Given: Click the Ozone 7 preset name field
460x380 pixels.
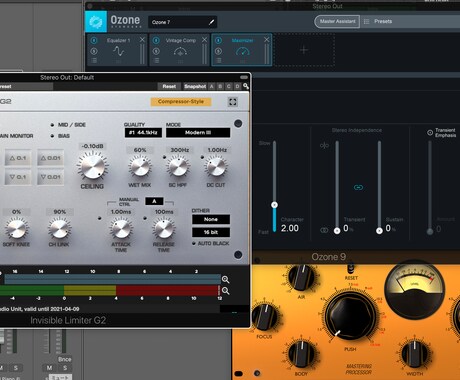Looking at the screenshot, I should pos(182,22).
